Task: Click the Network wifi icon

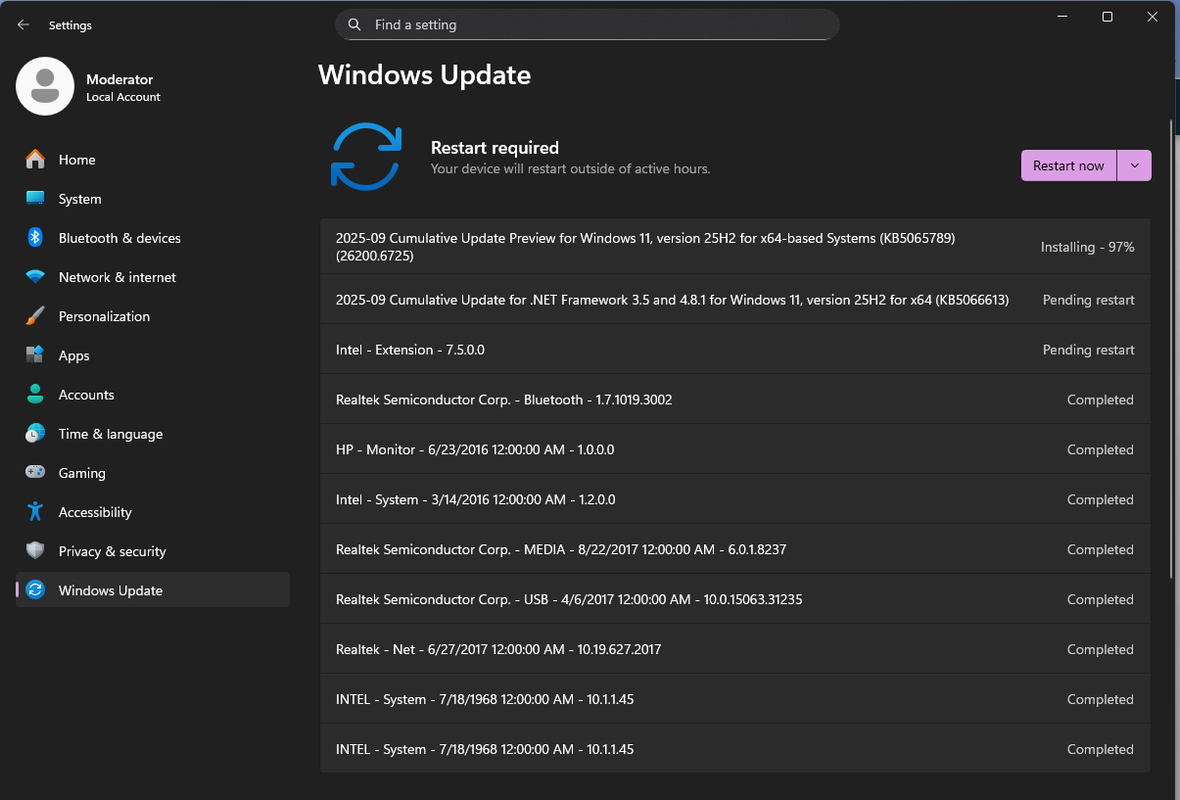Action: point(35,277)
